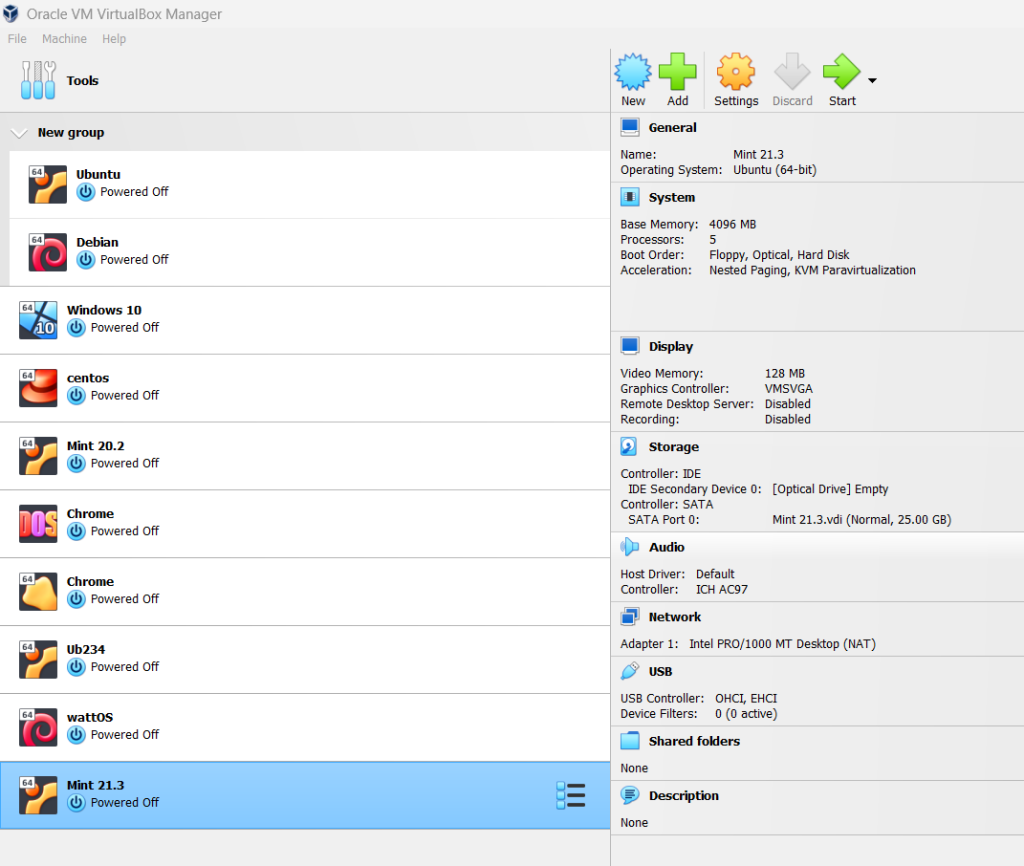Click the 'OHCI, EHCI' USB controller value
The height and width of the screenshot is (866, 1024).
[x=746, y=699]
